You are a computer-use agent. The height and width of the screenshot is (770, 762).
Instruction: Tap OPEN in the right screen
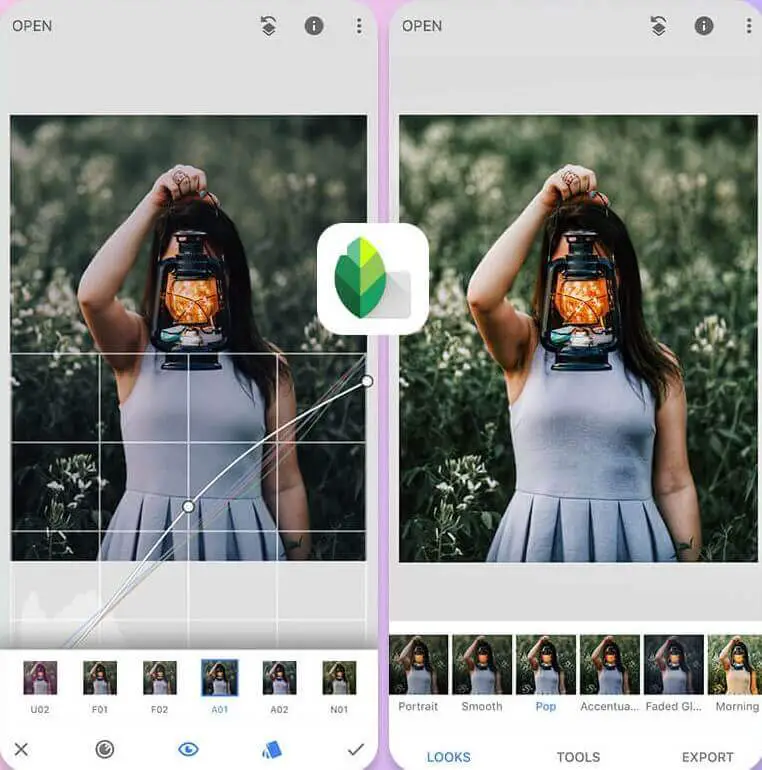point(422,26)
